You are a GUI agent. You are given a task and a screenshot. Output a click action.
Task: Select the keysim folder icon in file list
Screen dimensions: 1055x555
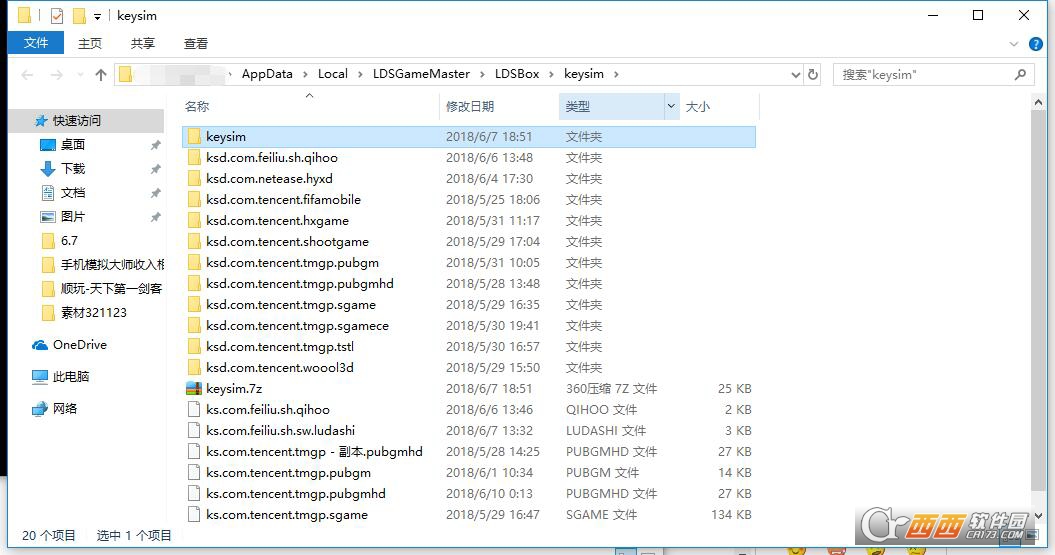point(194,137)
